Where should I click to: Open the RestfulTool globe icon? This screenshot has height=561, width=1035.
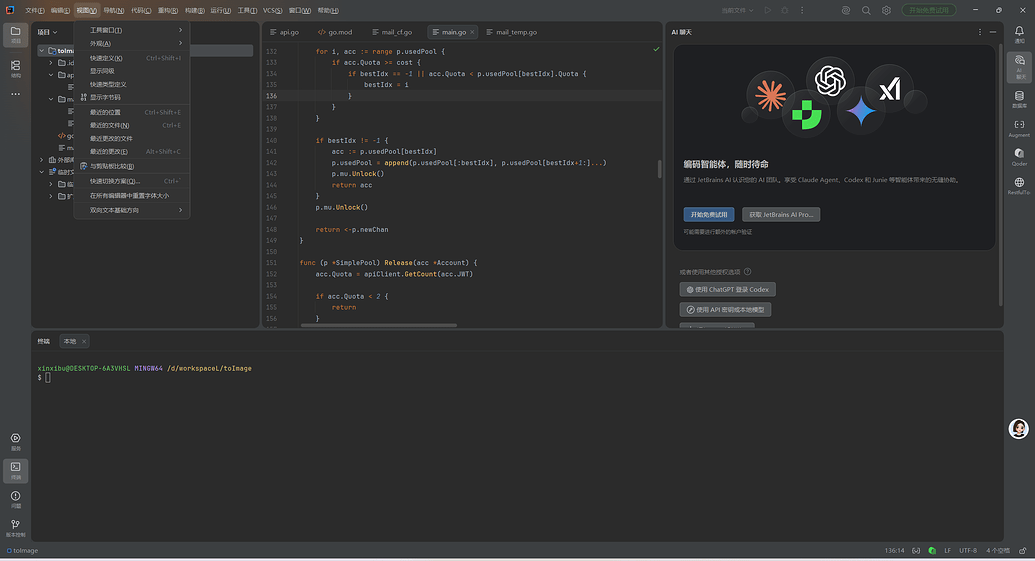pos(1019,185)
